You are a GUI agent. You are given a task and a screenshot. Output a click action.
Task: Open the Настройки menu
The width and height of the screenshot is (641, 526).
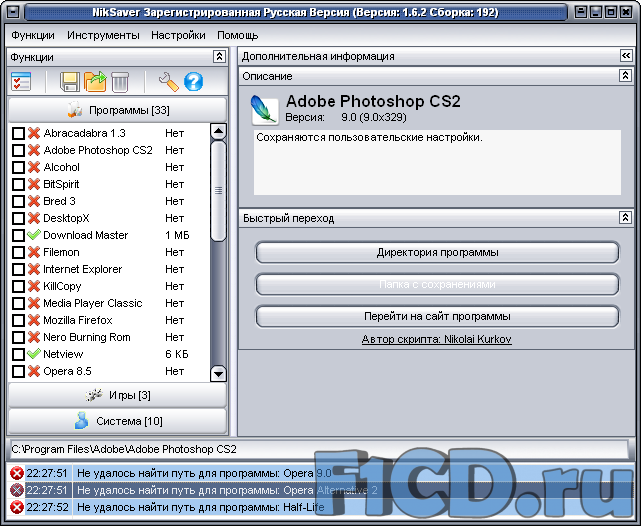[x=178, y=36]
